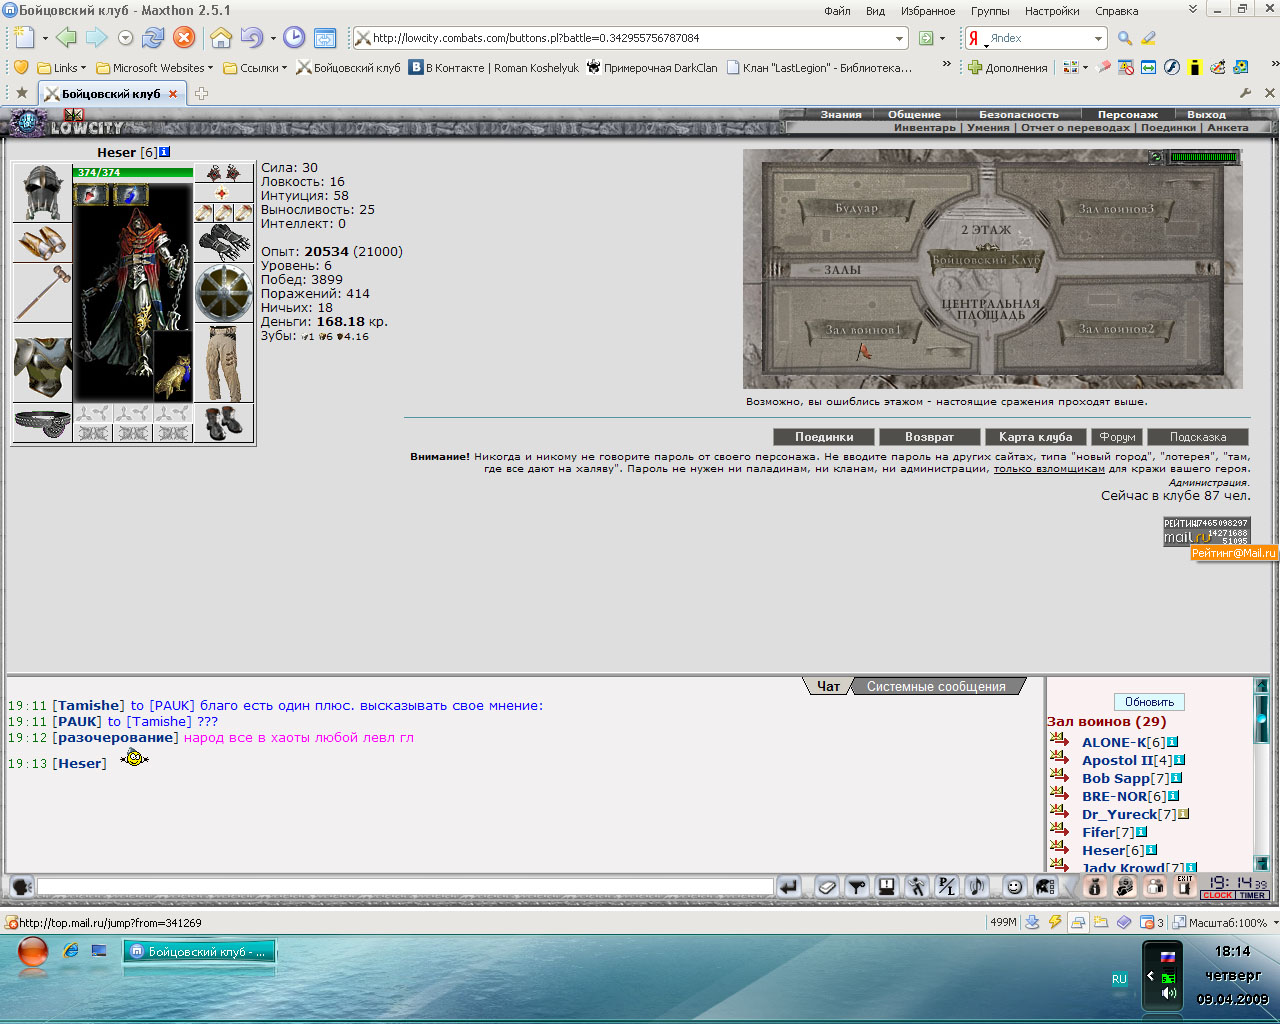Toggle the CLOCK mode label

click(x=1217, y=896)
